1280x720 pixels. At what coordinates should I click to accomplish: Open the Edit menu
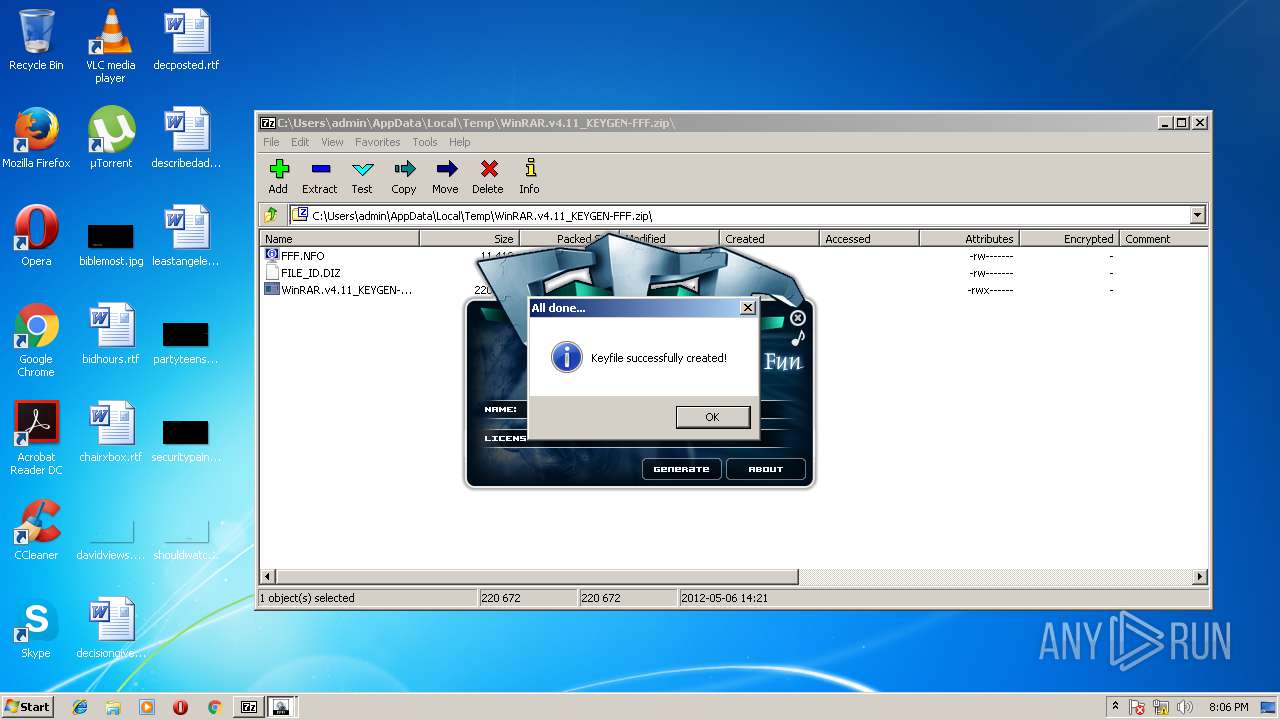click(x=300, y=142)
